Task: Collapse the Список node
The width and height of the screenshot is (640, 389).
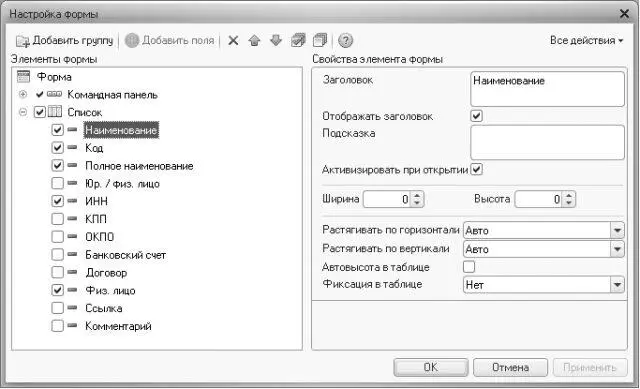Action: point(23,112)
